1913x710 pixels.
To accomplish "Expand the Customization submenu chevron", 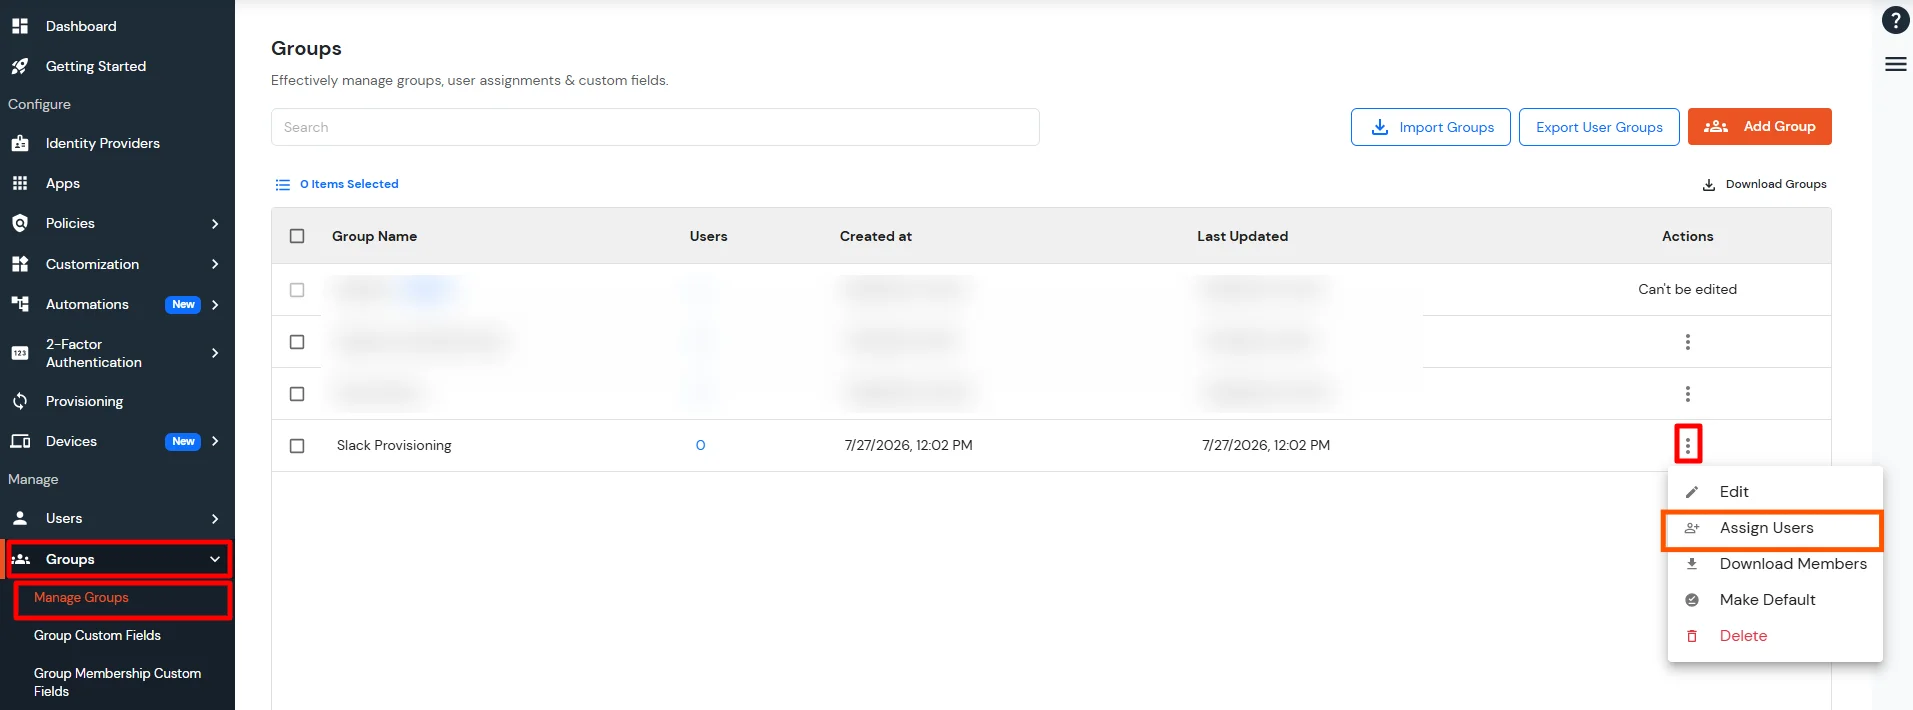I will click(x=215, y=264).
